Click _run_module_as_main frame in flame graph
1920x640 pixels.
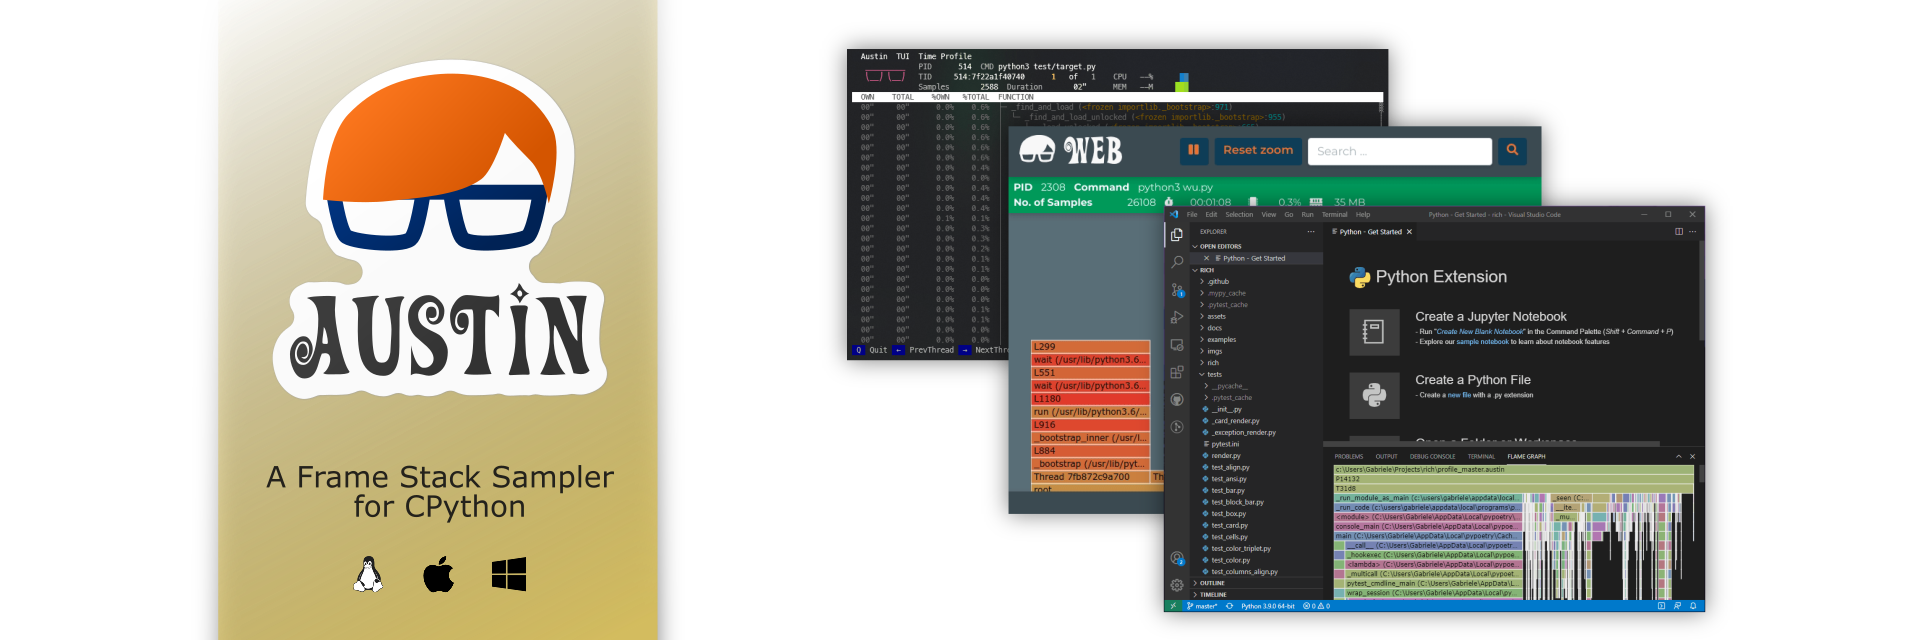(1428, 498)
